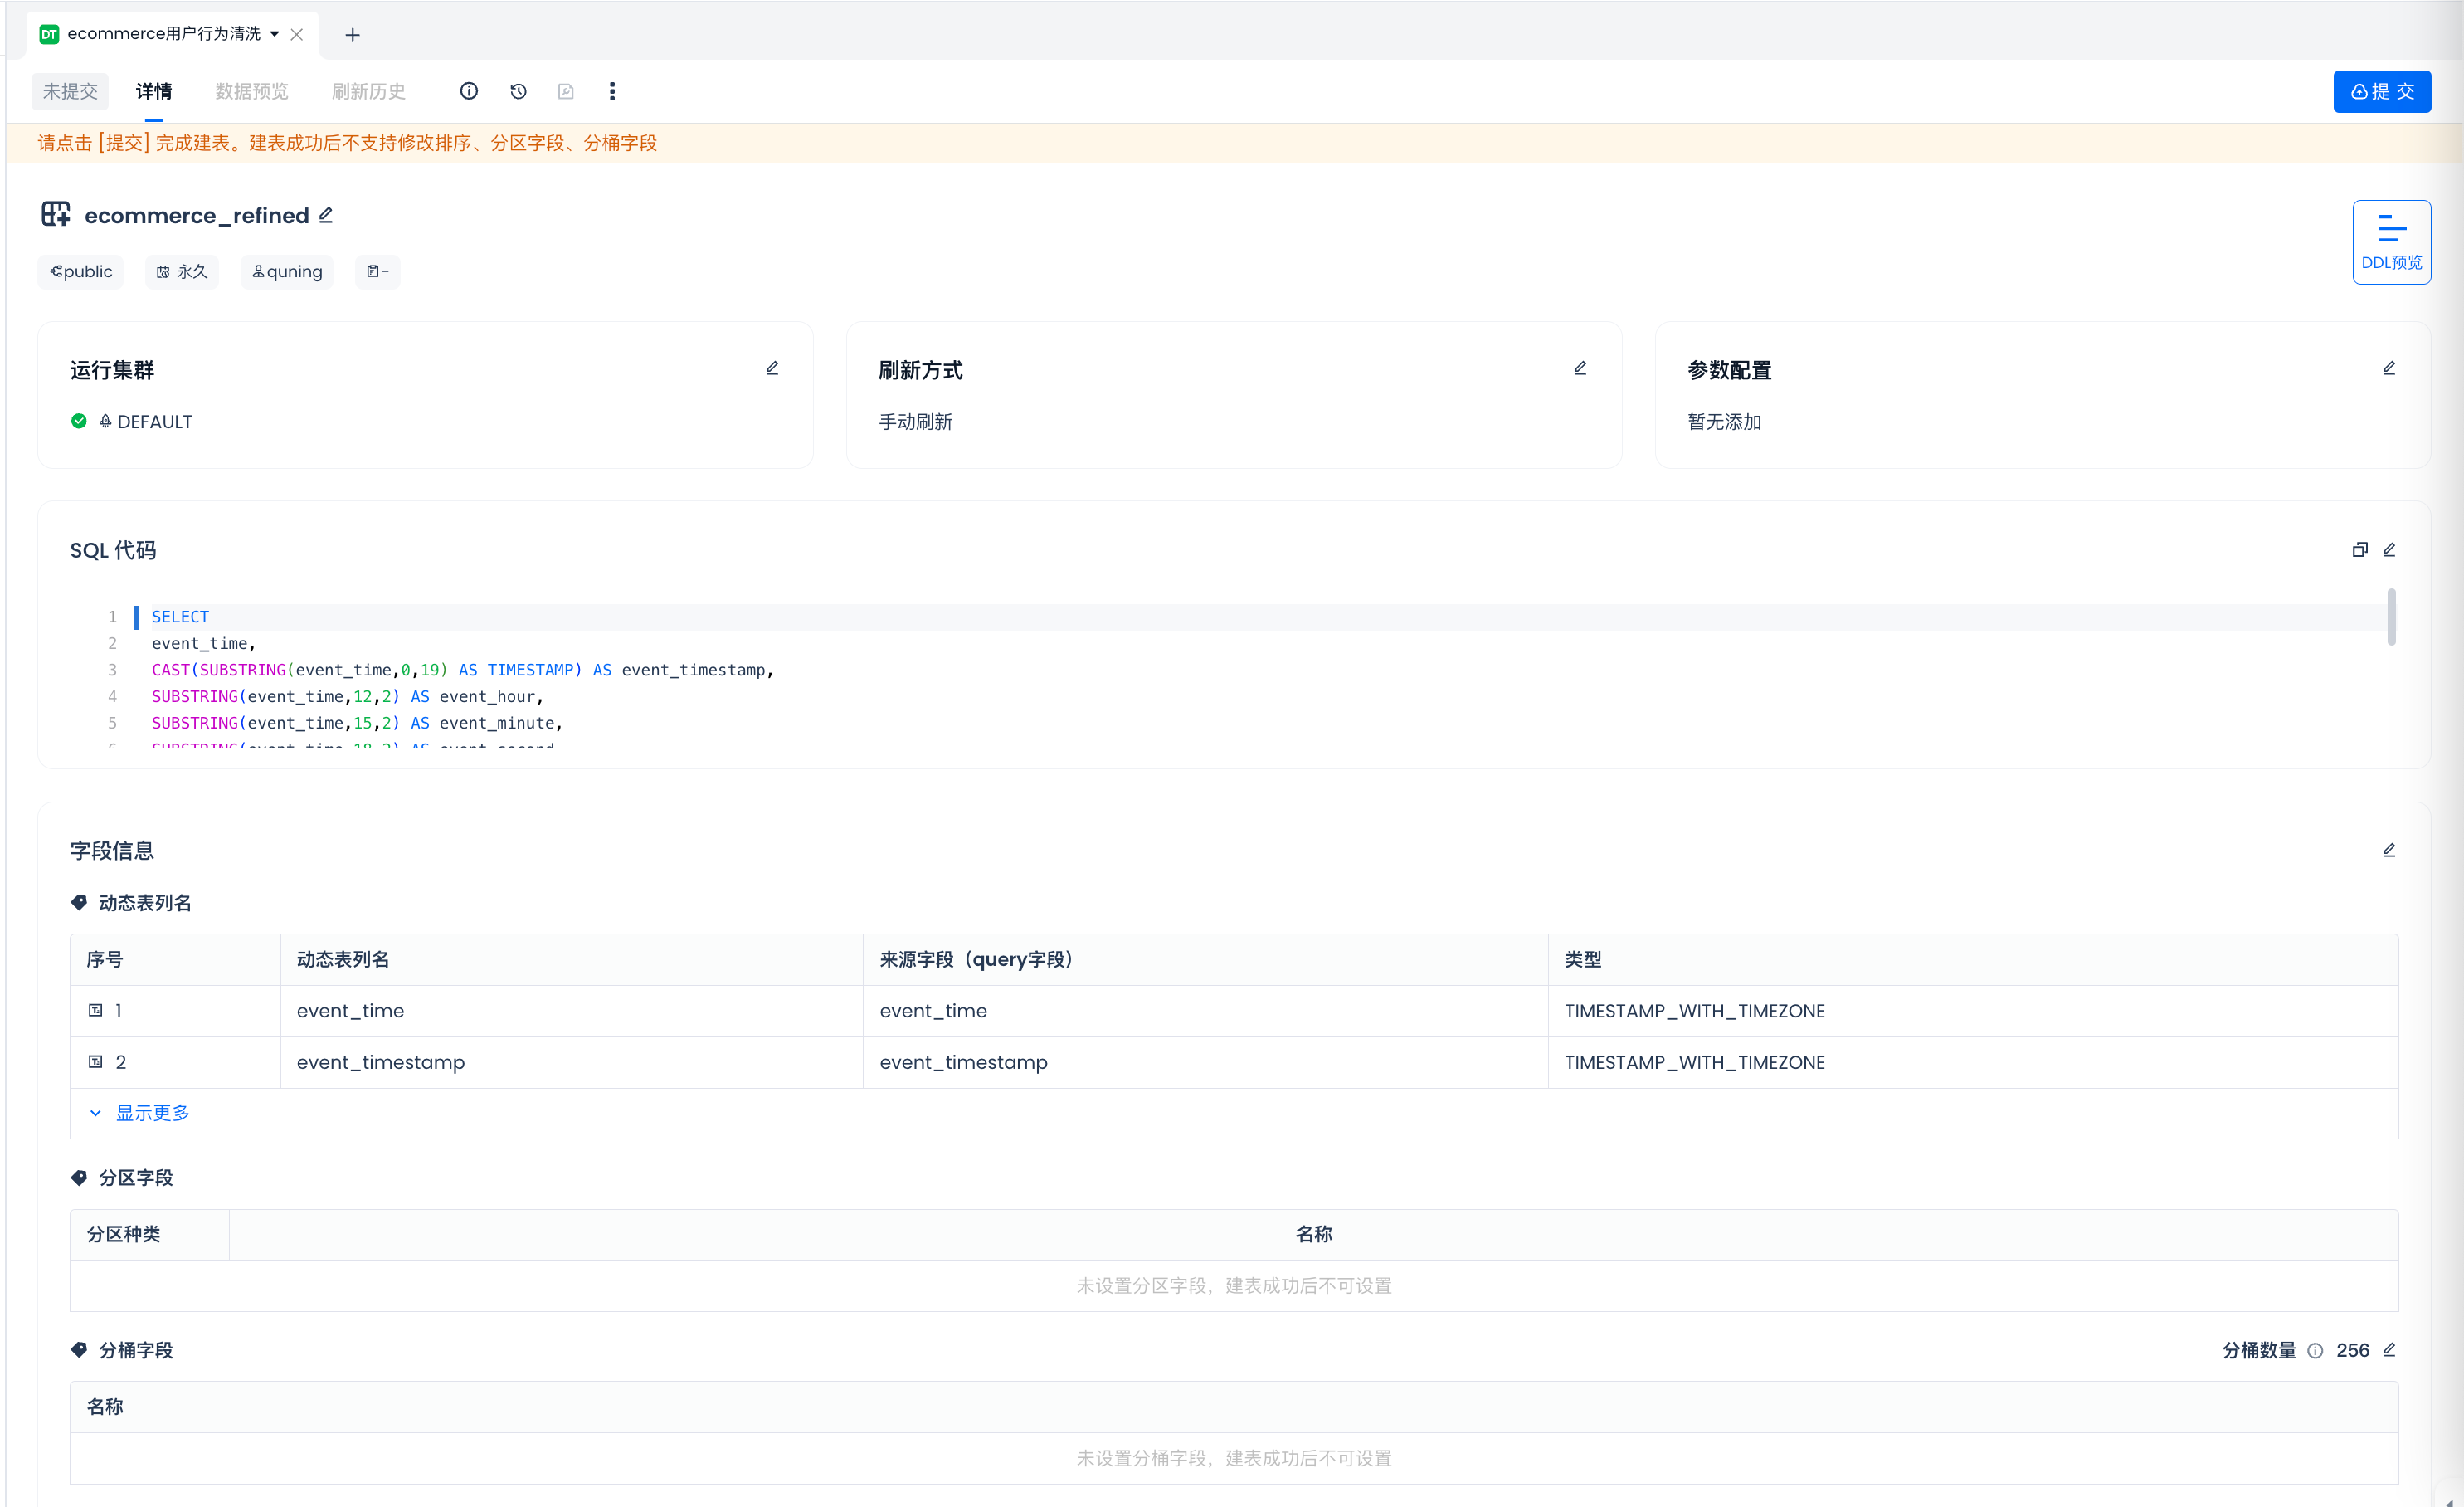Add a new tab with plus icon
Screen dimensions: 2464x1507
352,35
